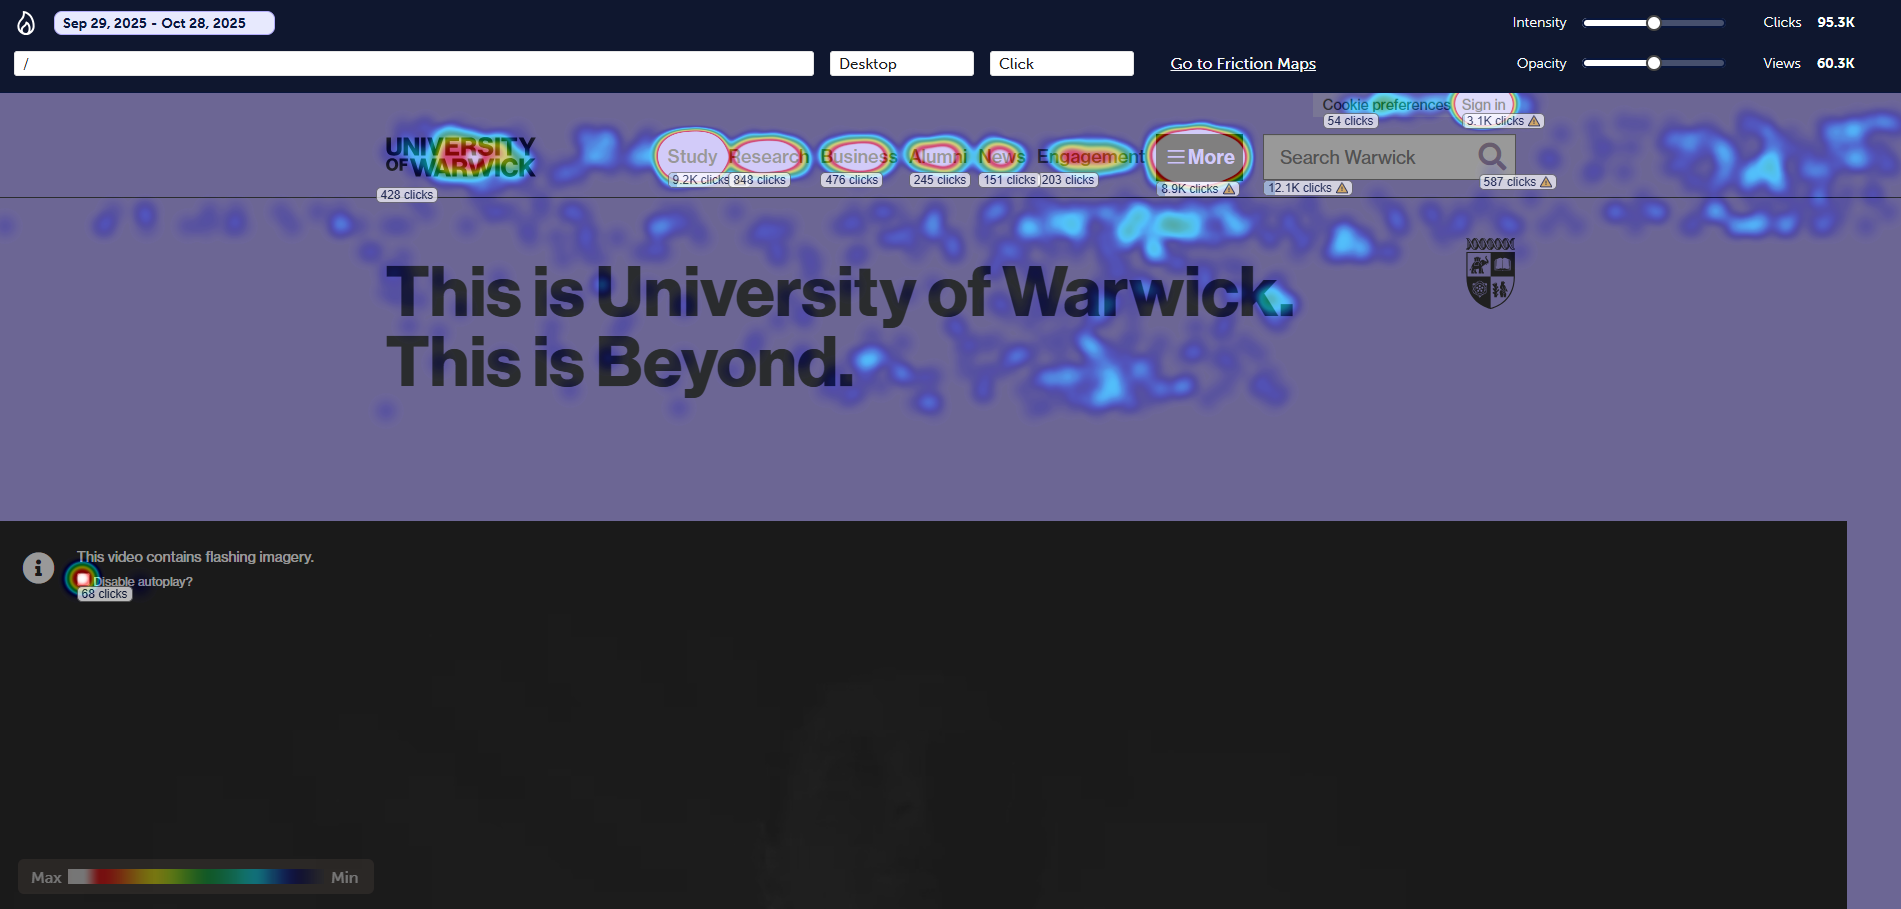Click the info icon beside flashing imagery notice
This screenshot has width=1901, height=909.
tap(38, 568)
